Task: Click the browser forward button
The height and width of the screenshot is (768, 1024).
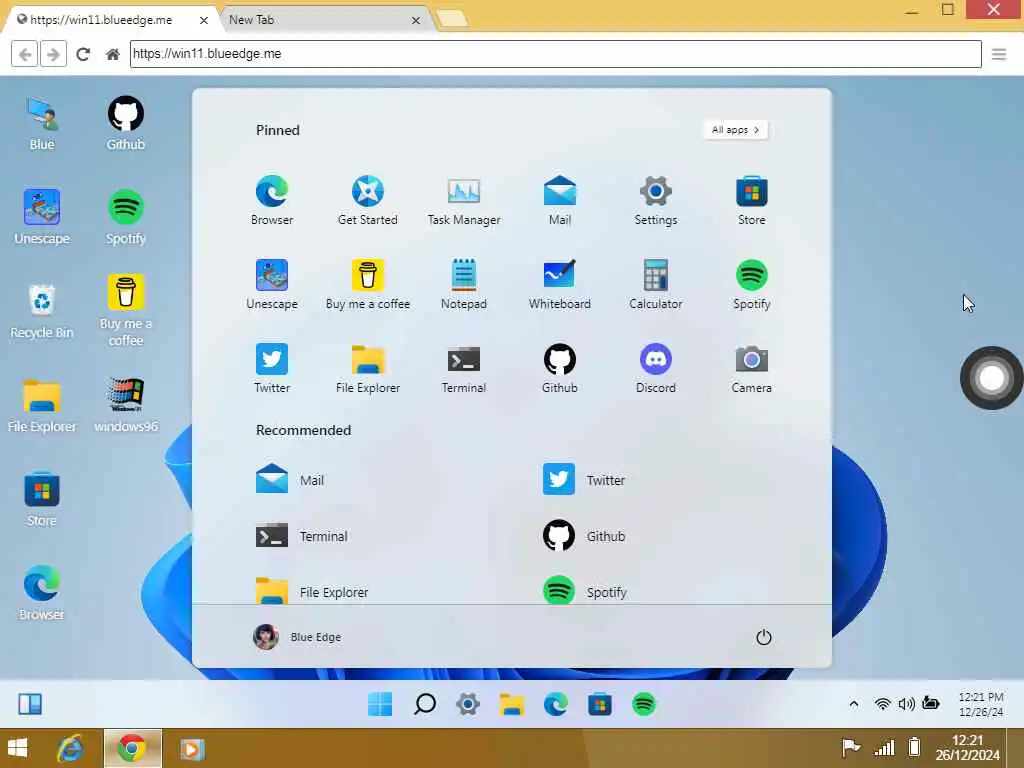Action: tap(54, 54)
